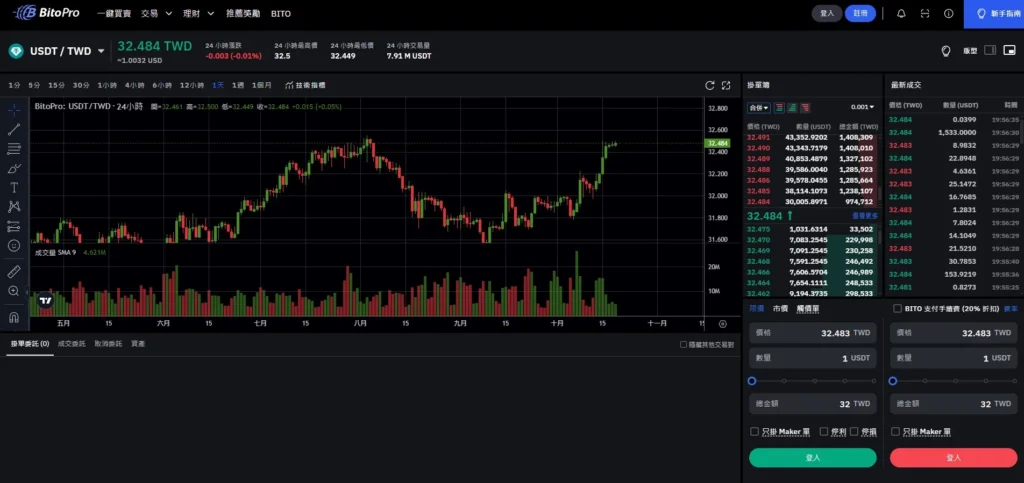Viewport: 1024px width, 483px height.
Task: Click the 費率 fee rate link
Action: coord(1010,309)
